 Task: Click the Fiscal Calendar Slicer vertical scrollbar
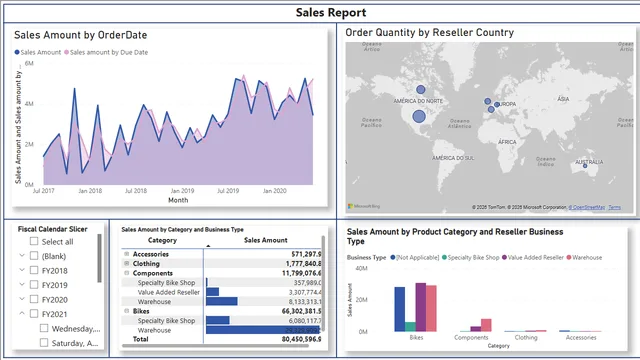[x=99, y=258]
